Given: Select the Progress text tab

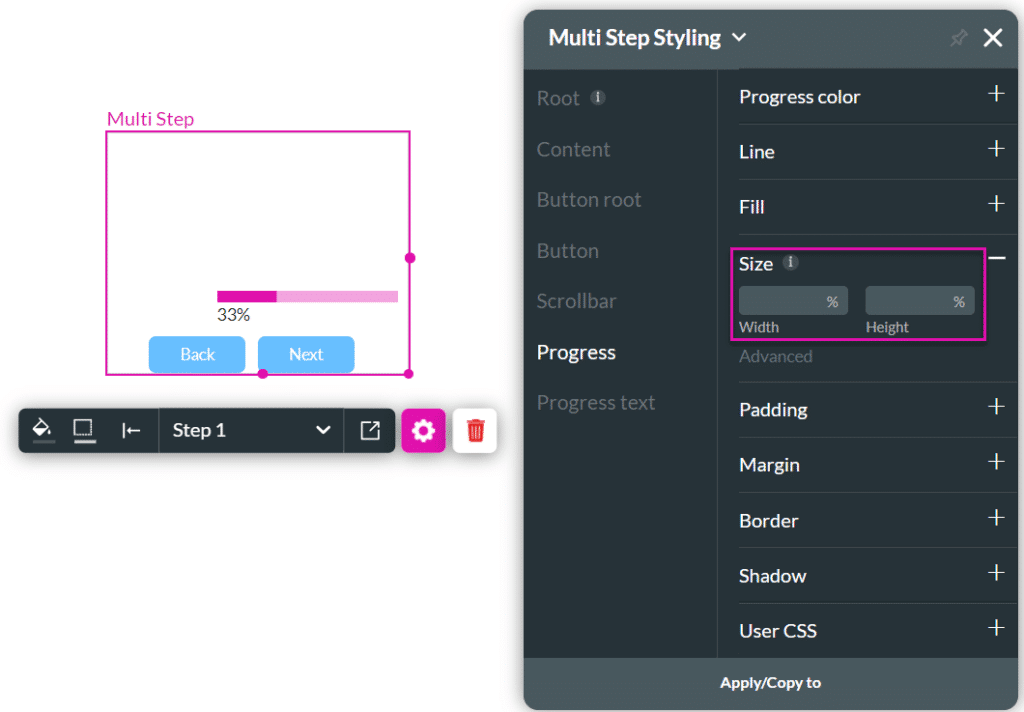Looking at the screenshot, I should tap(596, 403).
